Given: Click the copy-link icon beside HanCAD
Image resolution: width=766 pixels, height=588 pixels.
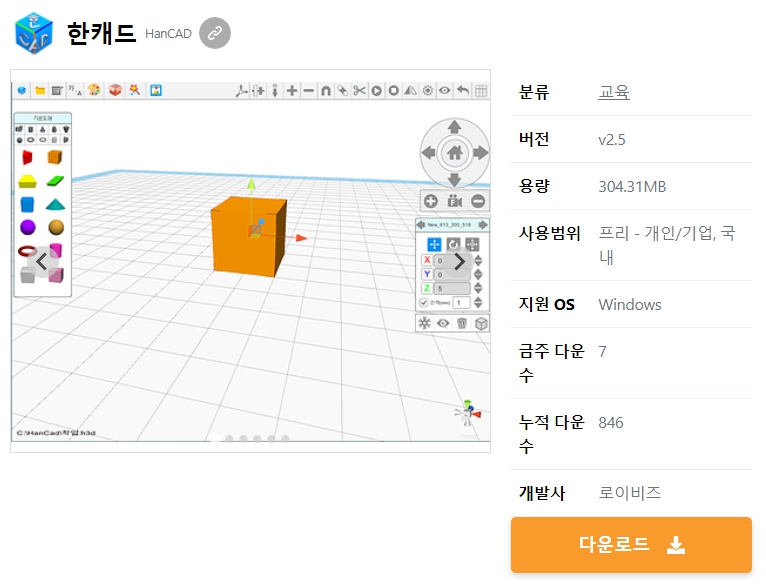Looking at the screenshot, I should coord(215,33).
